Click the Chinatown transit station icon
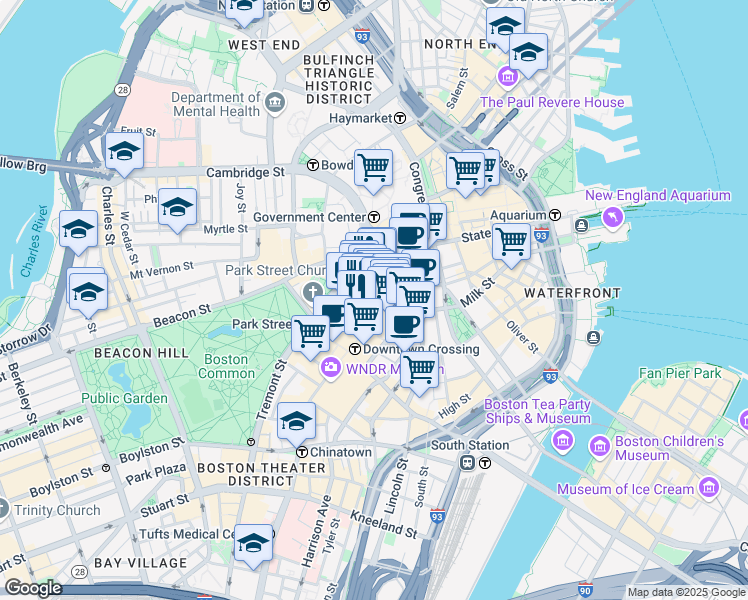 pos(301,452)
